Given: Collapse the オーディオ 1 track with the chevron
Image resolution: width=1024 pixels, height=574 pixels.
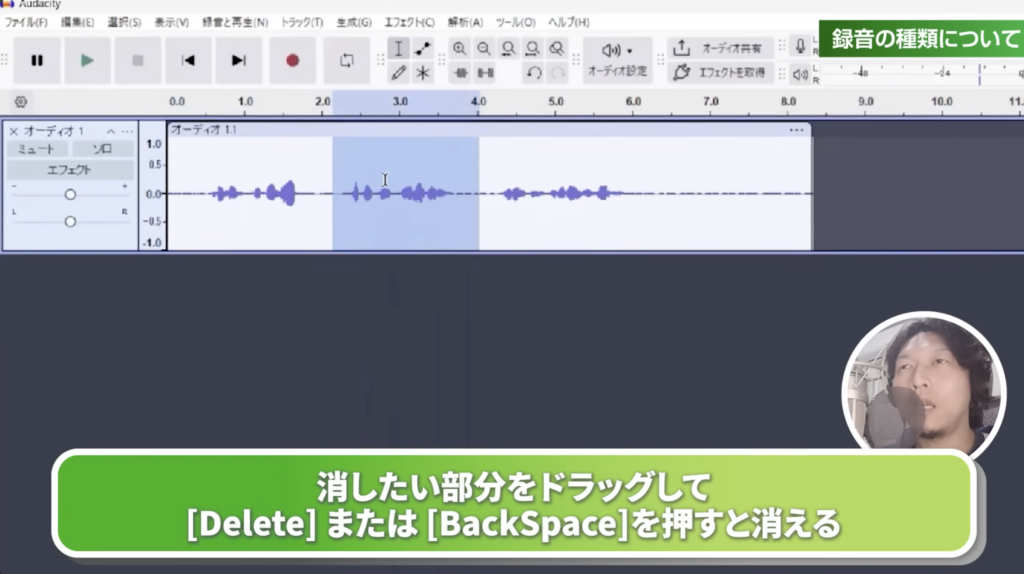Looking at the screenshot, I should point(112,132).
